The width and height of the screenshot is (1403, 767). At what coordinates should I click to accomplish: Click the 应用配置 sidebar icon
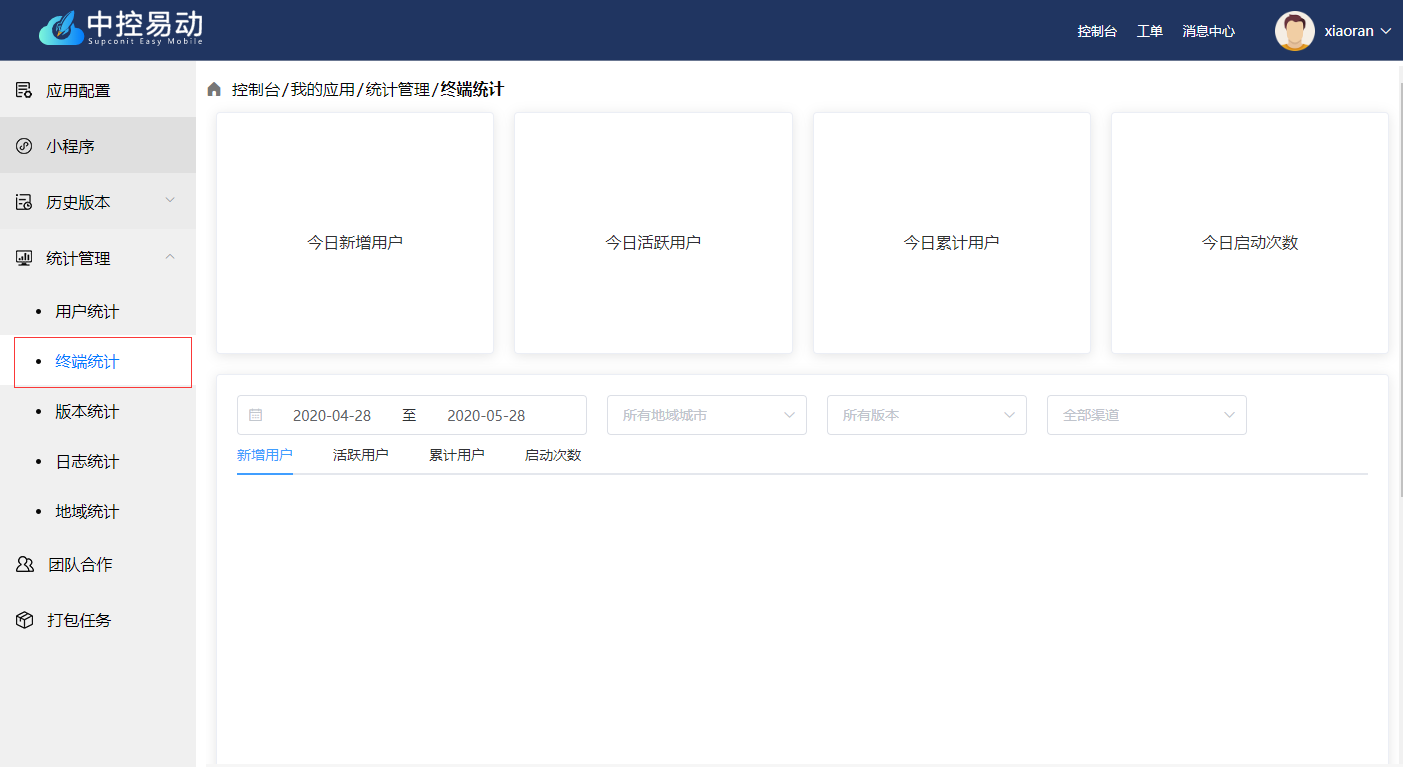click(x=24, y=90)
